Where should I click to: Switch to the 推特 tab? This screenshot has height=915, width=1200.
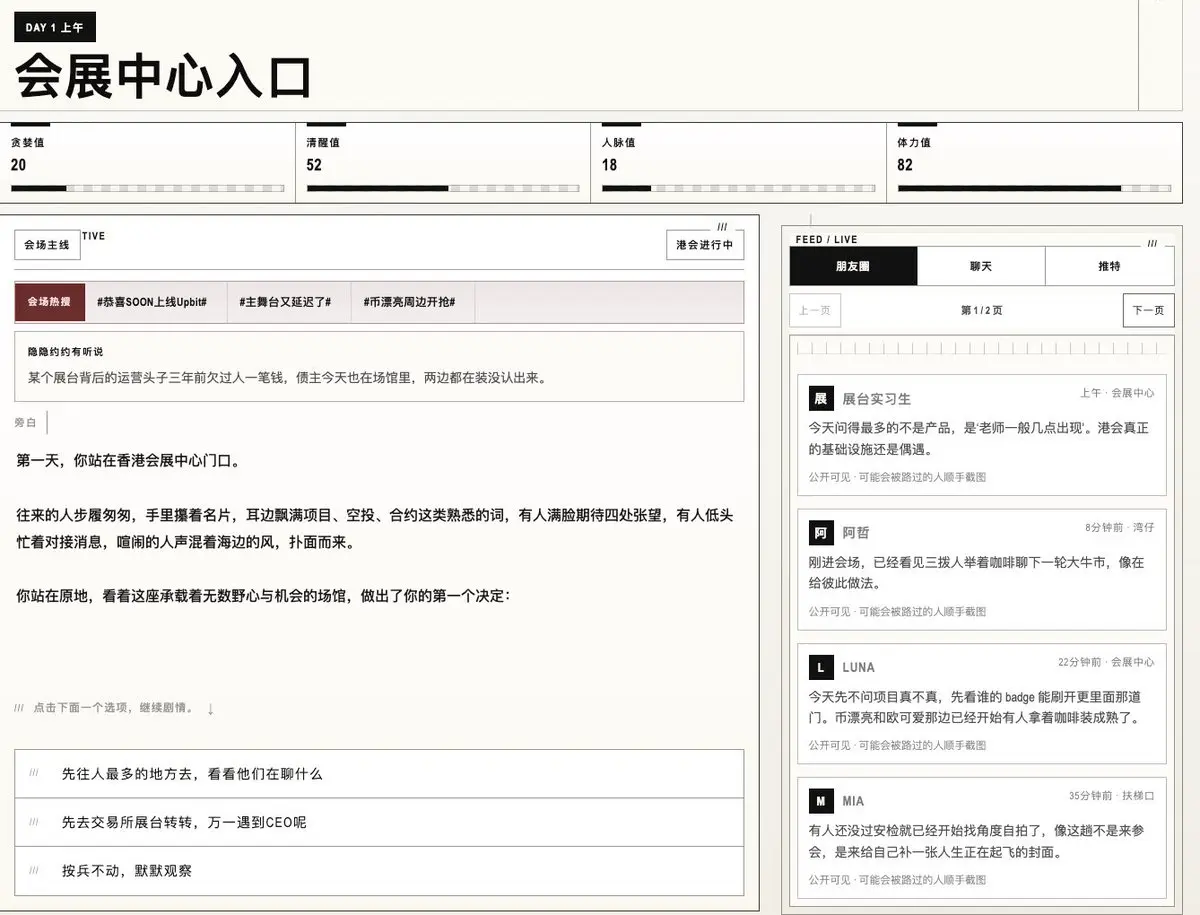[1110, 266]
